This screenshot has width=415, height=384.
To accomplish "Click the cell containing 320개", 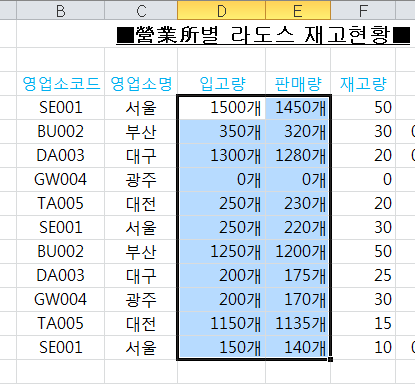I will pyautogui.click(x=298, y=131).
